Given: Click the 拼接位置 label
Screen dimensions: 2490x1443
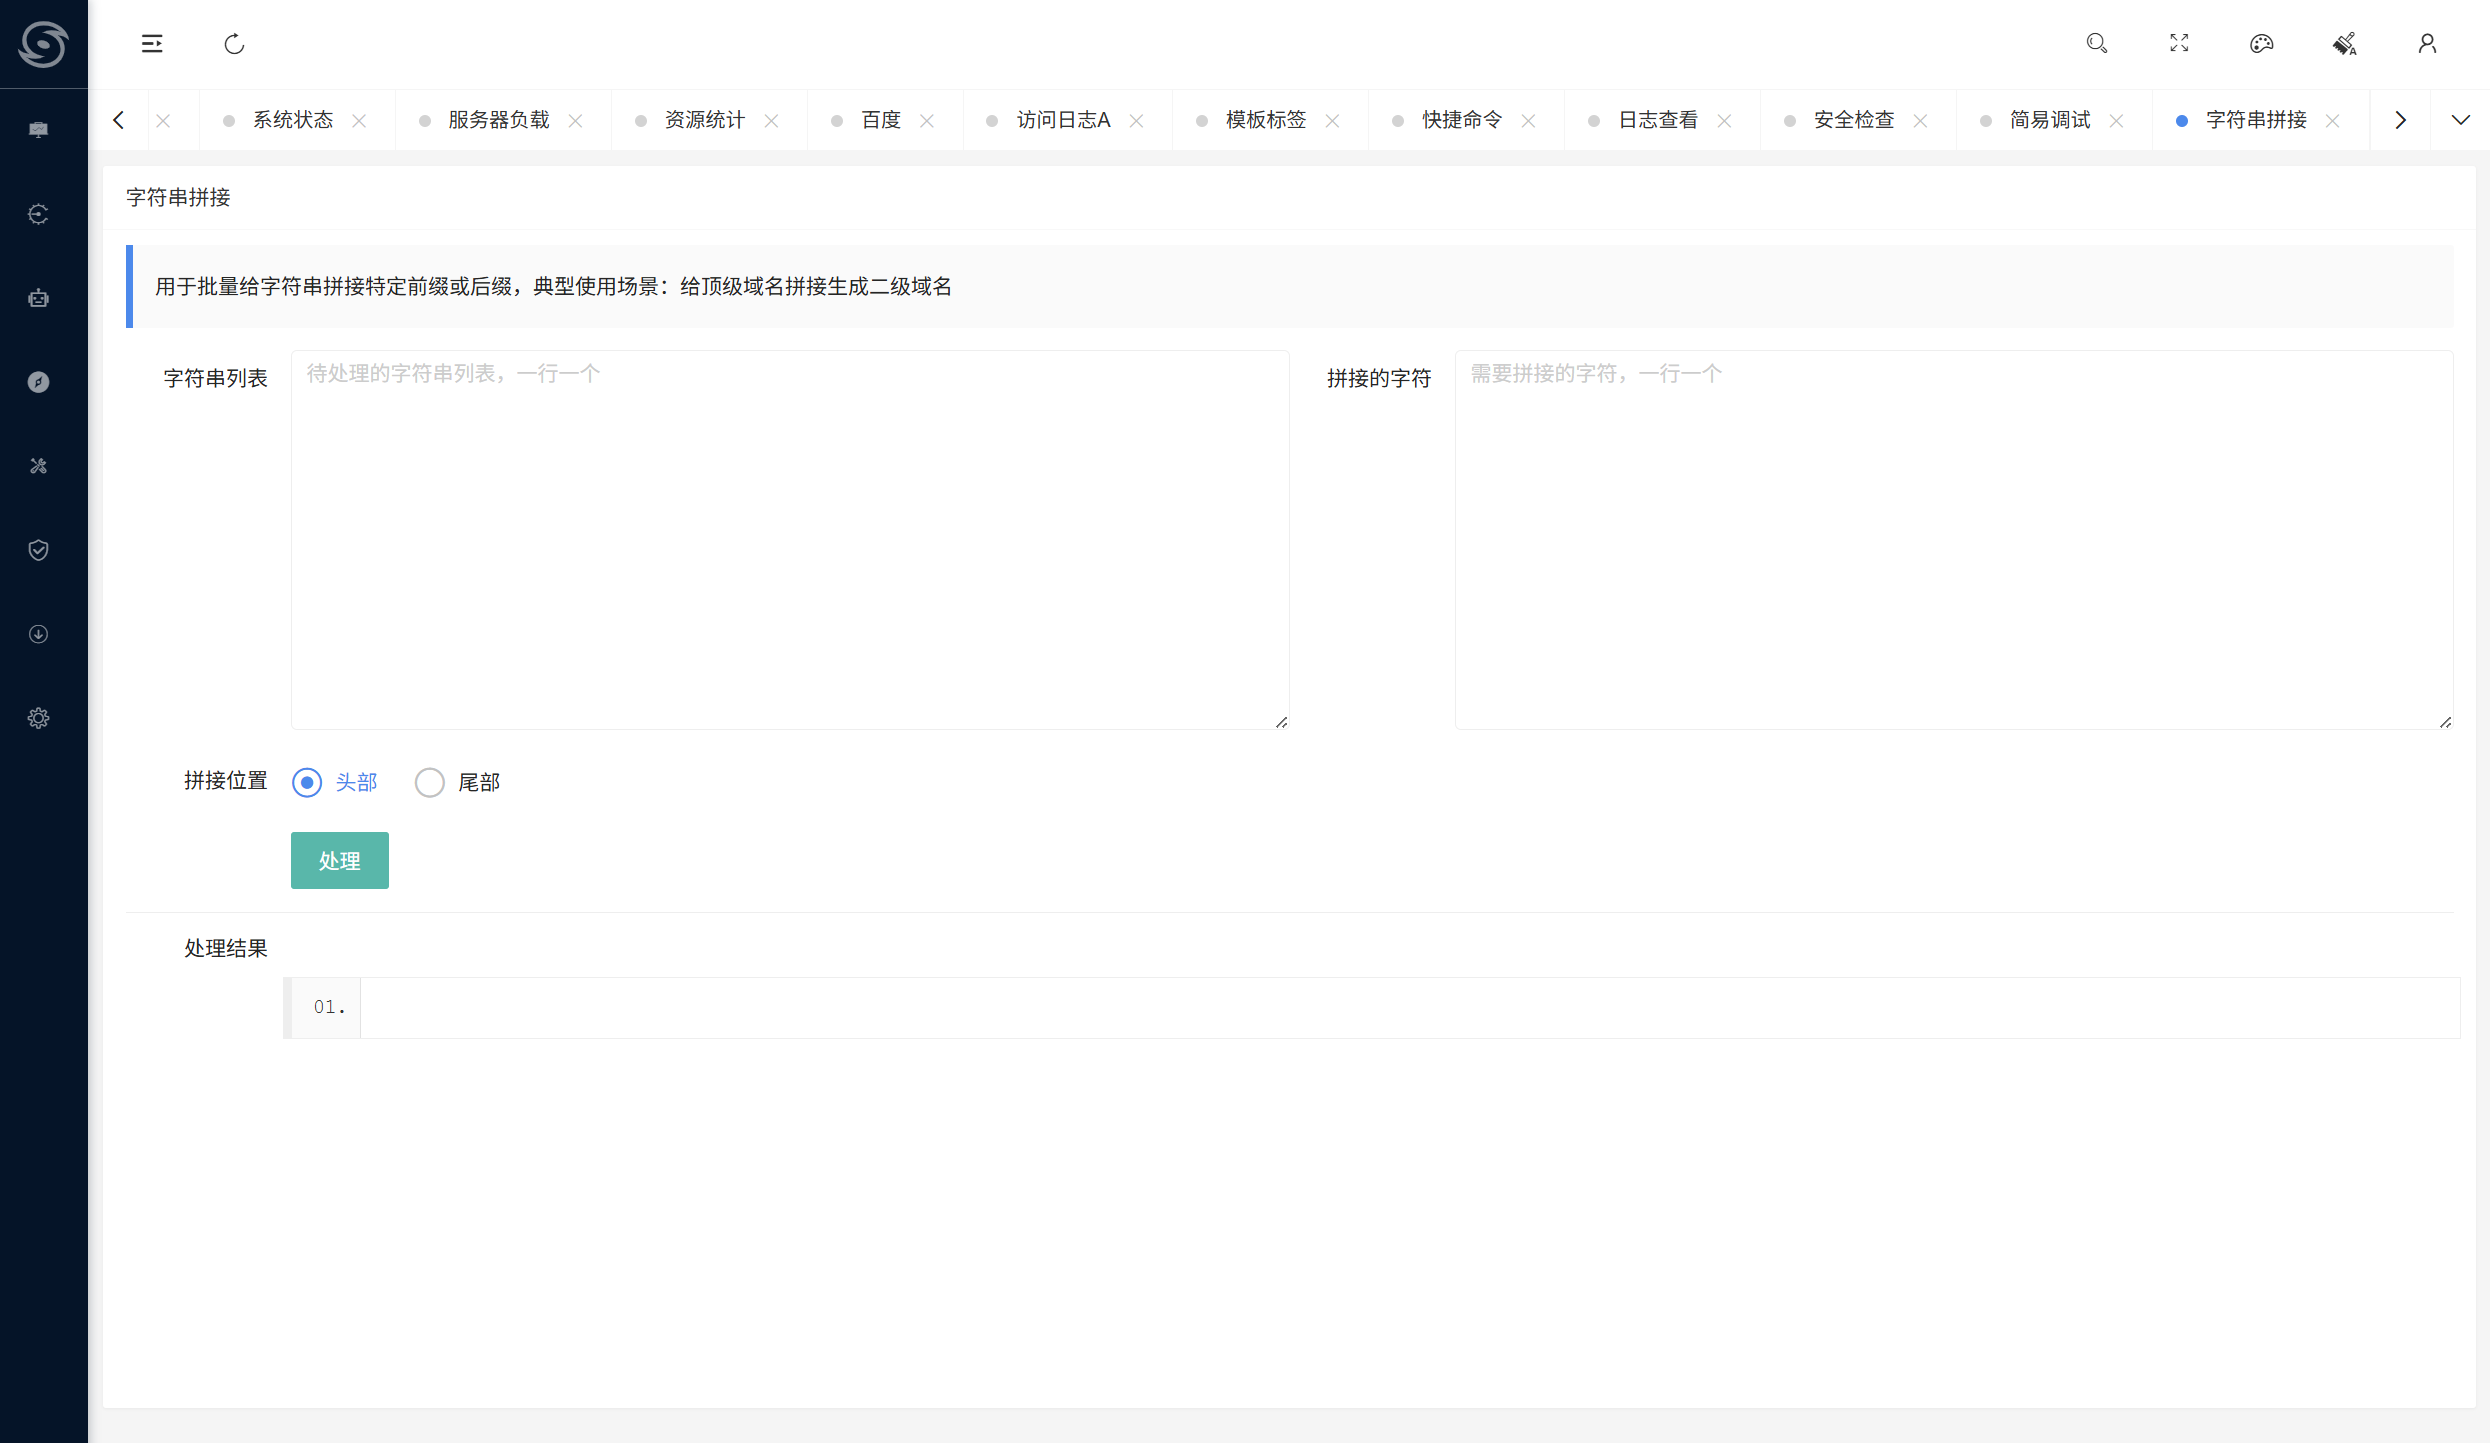Looking at the screenshot, I should click(226, 781).
